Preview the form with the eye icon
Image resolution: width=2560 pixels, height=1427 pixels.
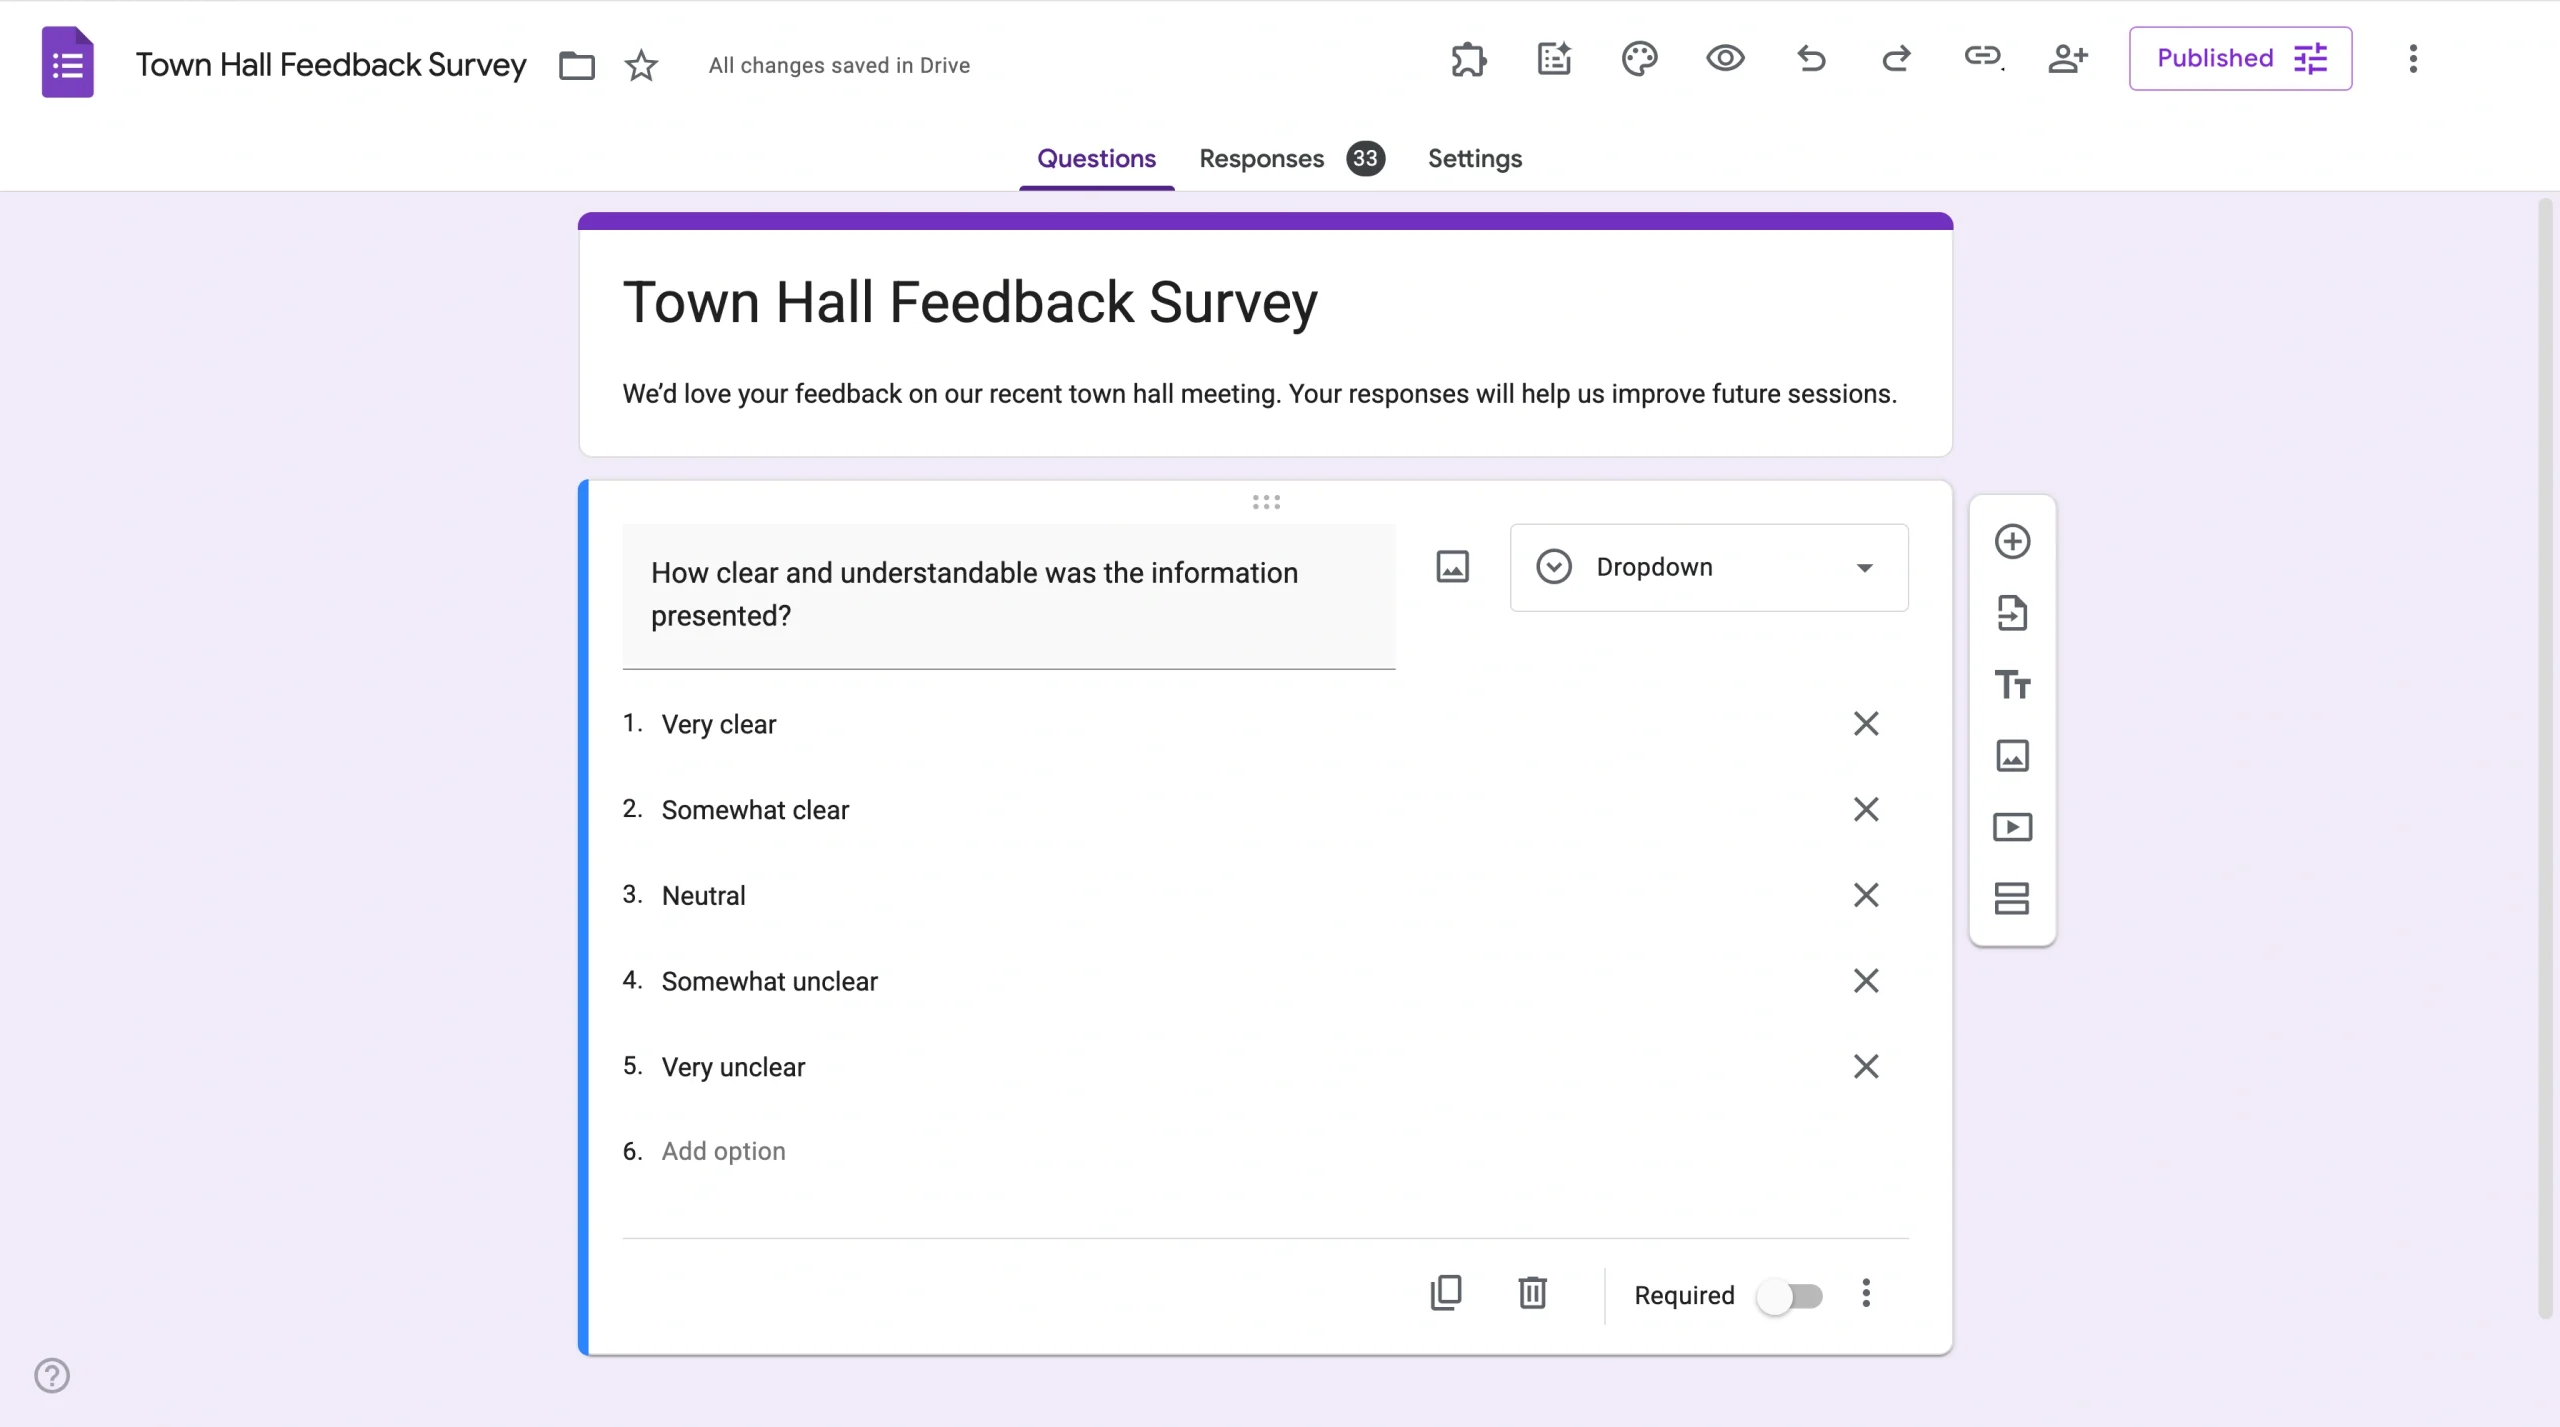[x=1725, y=60]
